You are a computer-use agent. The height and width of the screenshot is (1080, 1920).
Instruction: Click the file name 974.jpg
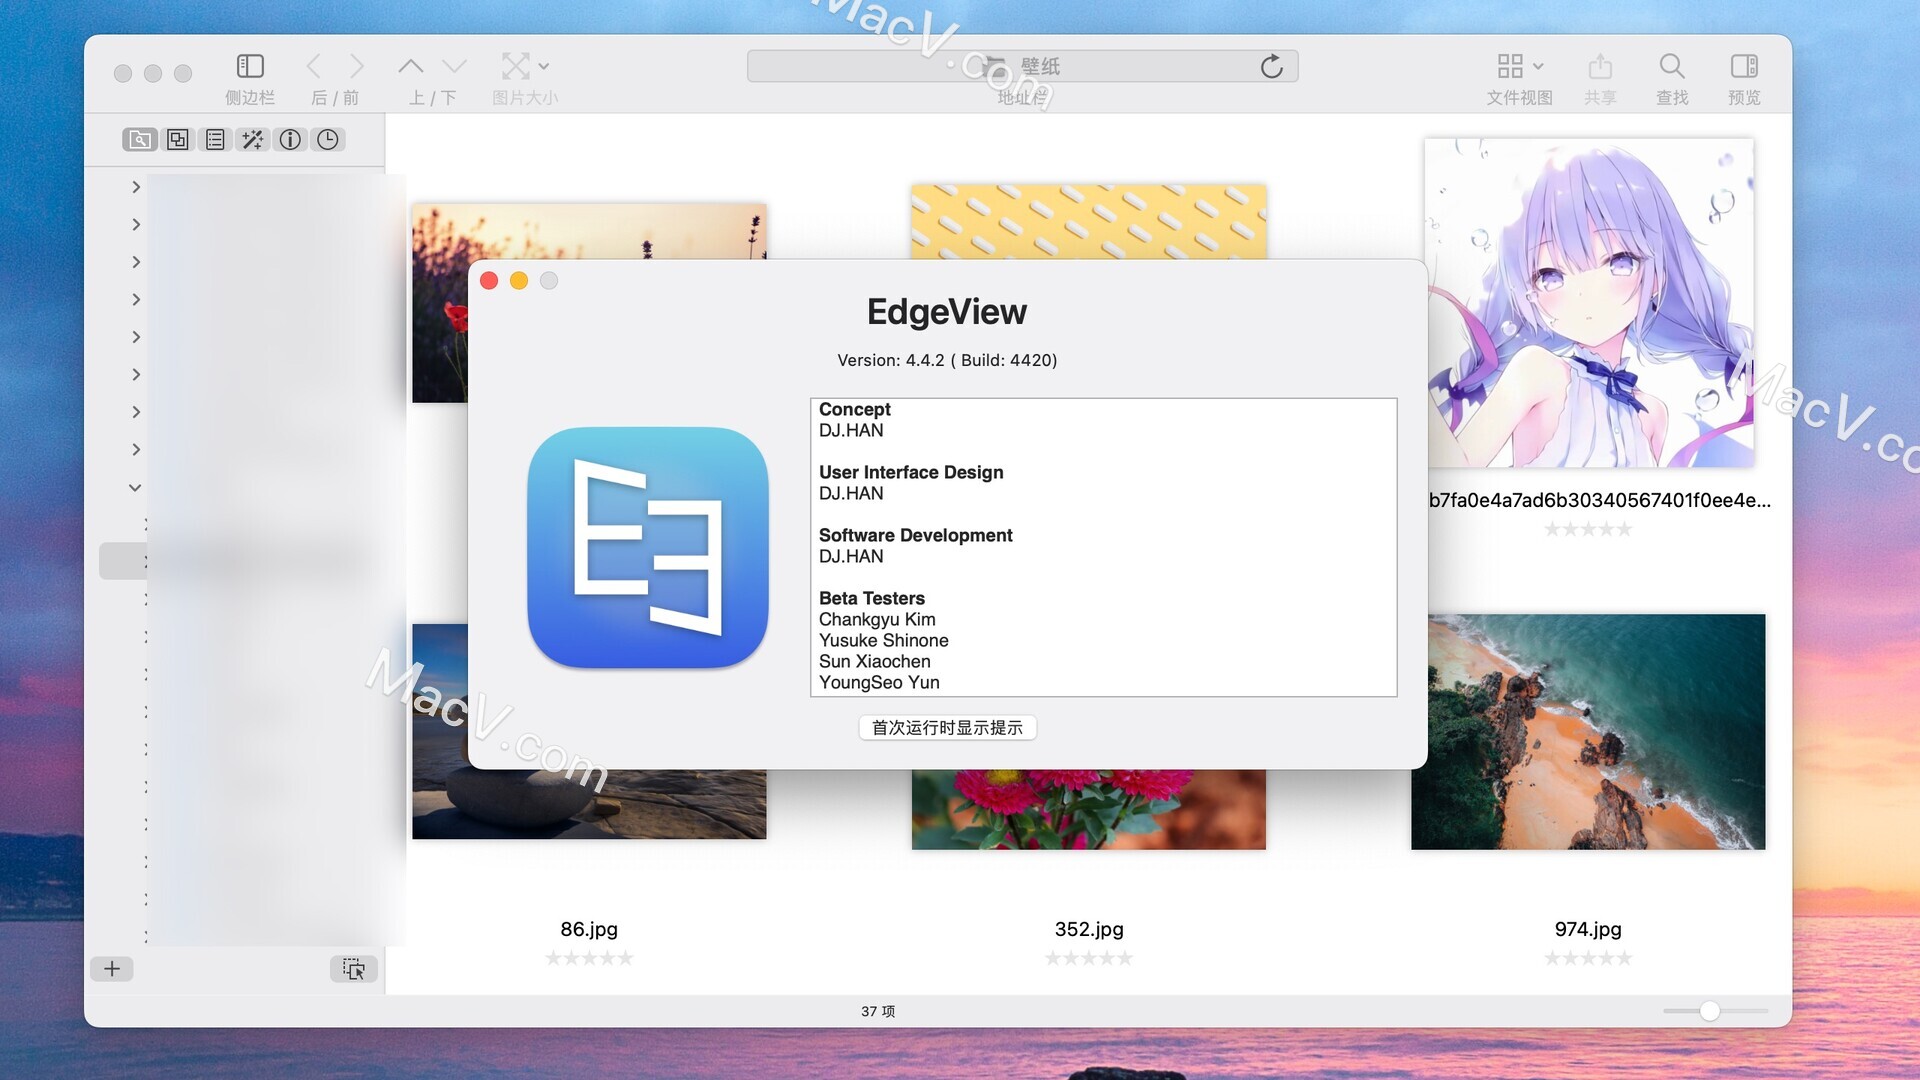(1588, 929)
